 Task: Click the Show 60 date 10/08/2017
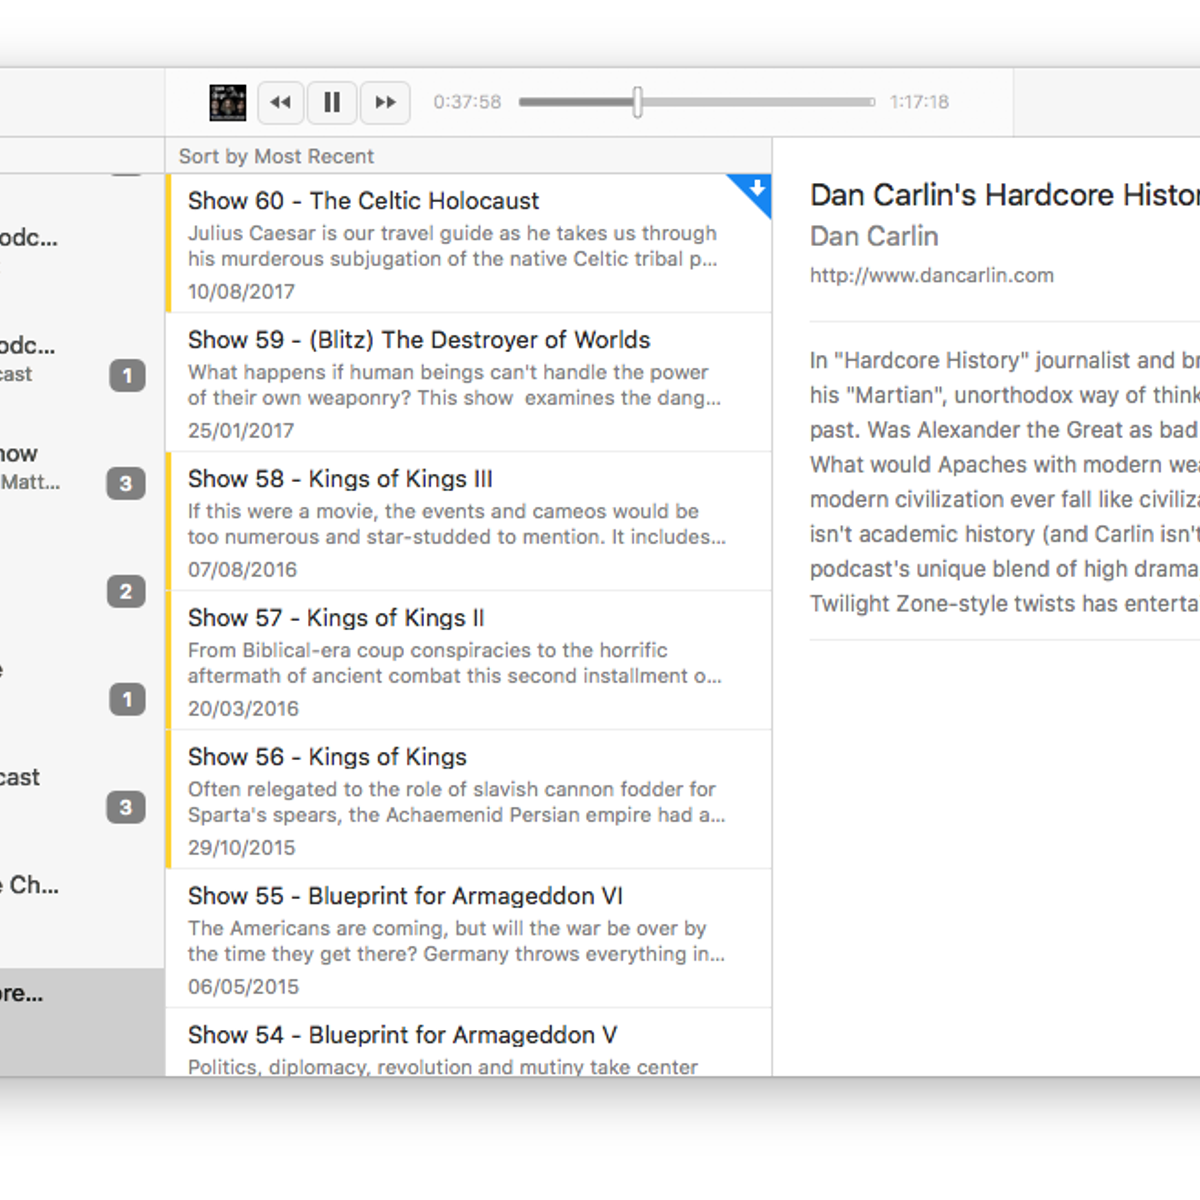[x=241, y=291]
